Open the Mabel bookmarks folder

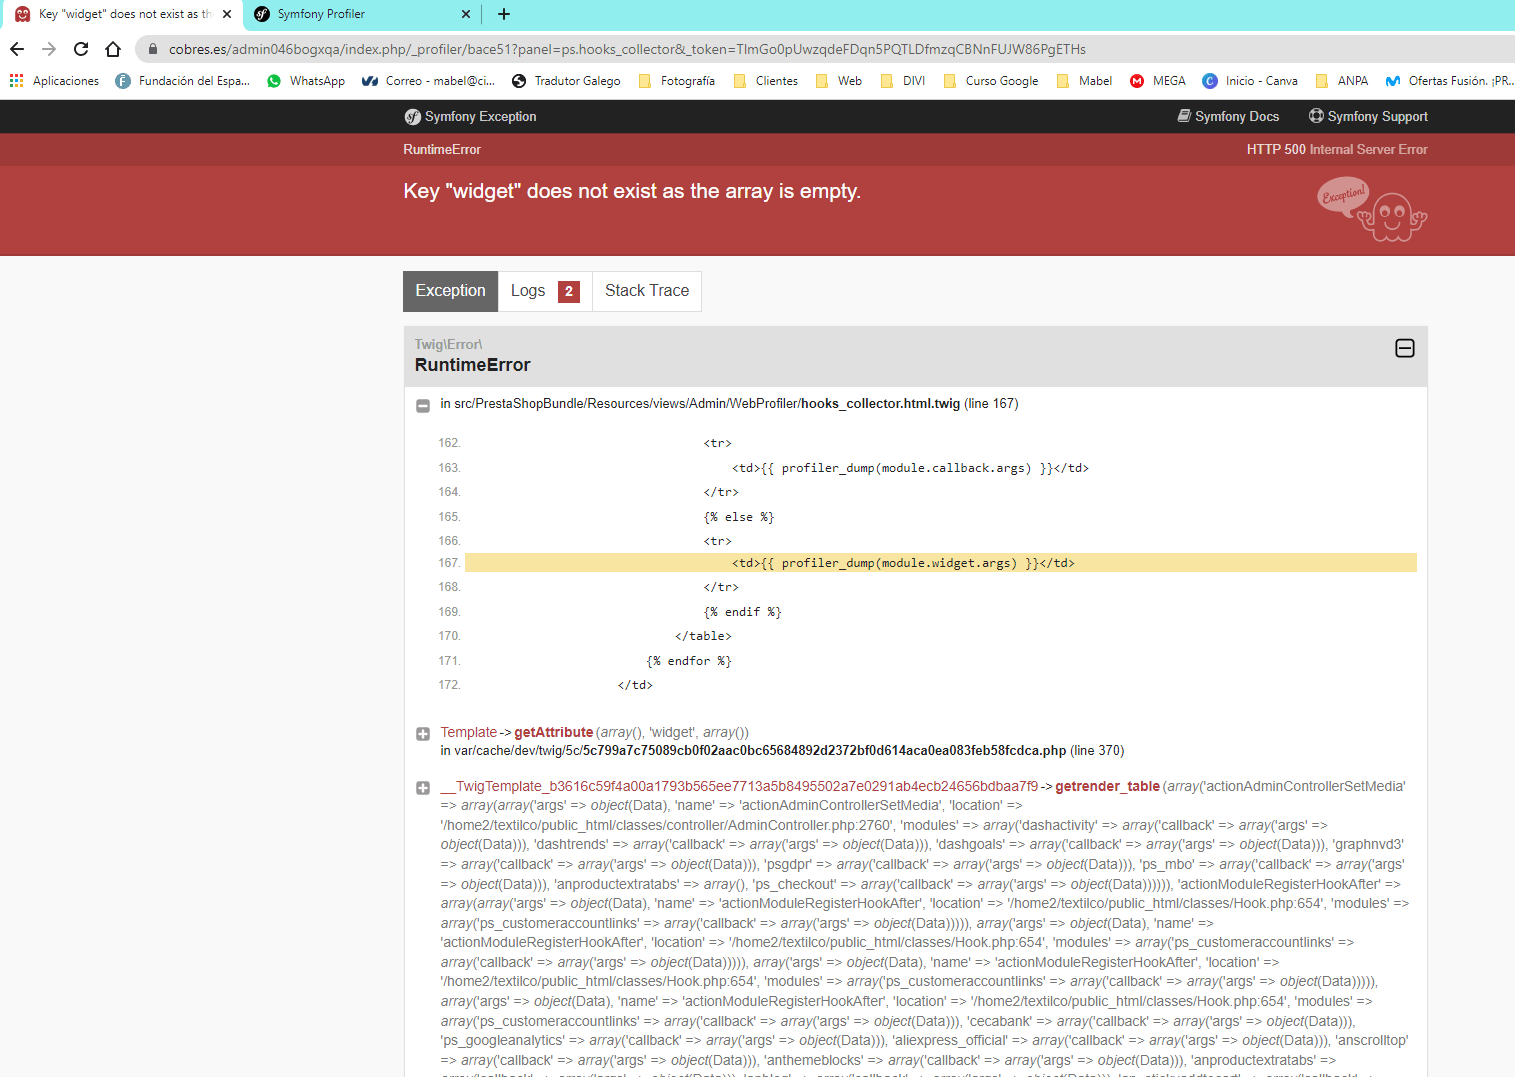1084,81
